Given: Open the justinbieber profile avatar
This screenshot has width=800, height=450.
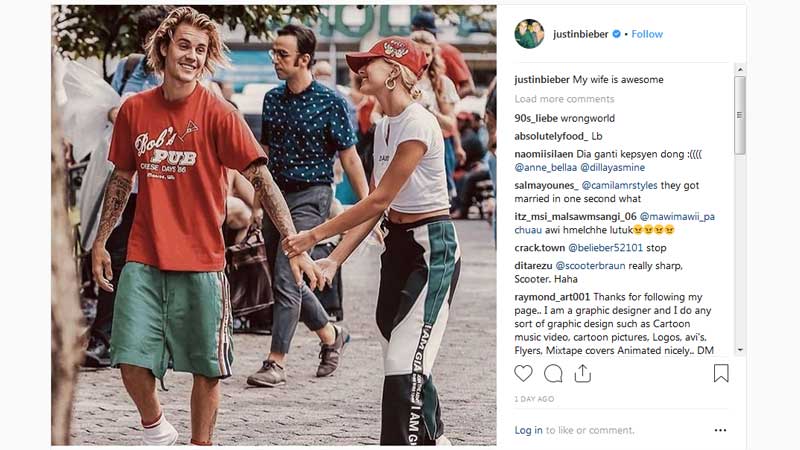Looking at the screenshot, I should 529,34.
